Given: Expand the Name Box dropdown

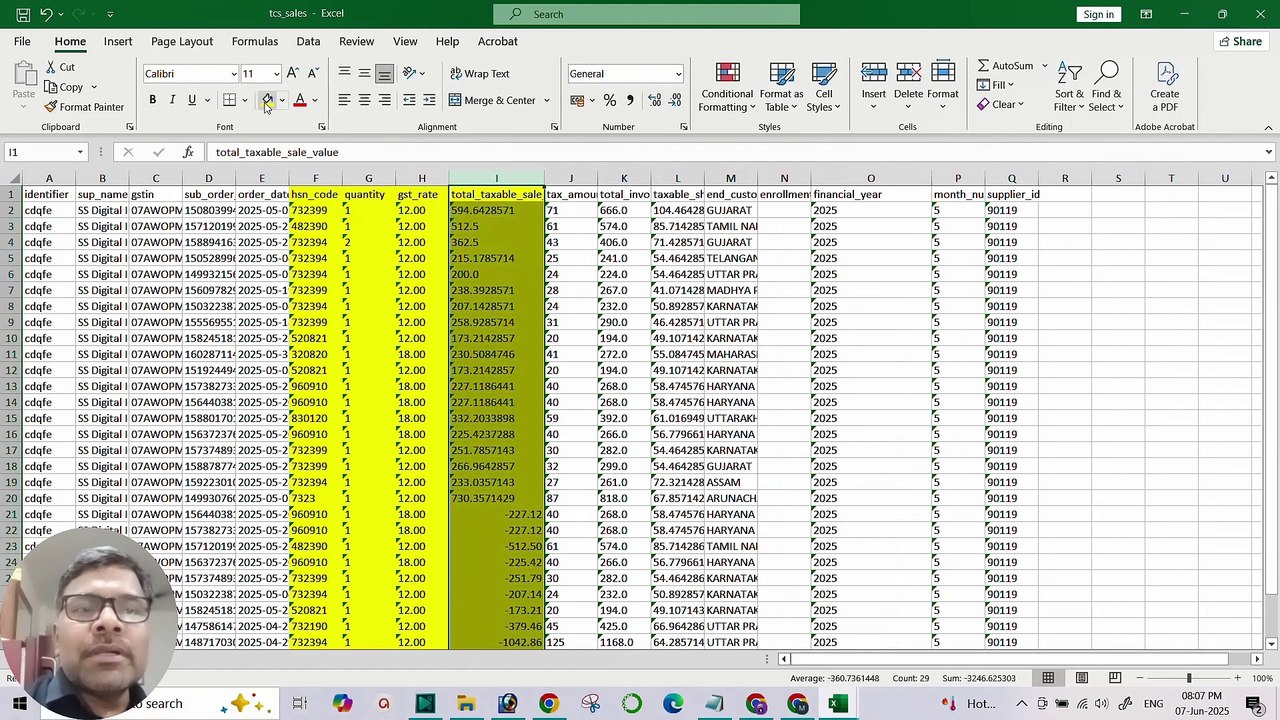Looking at the screenshot, I should tap(80, 152).
